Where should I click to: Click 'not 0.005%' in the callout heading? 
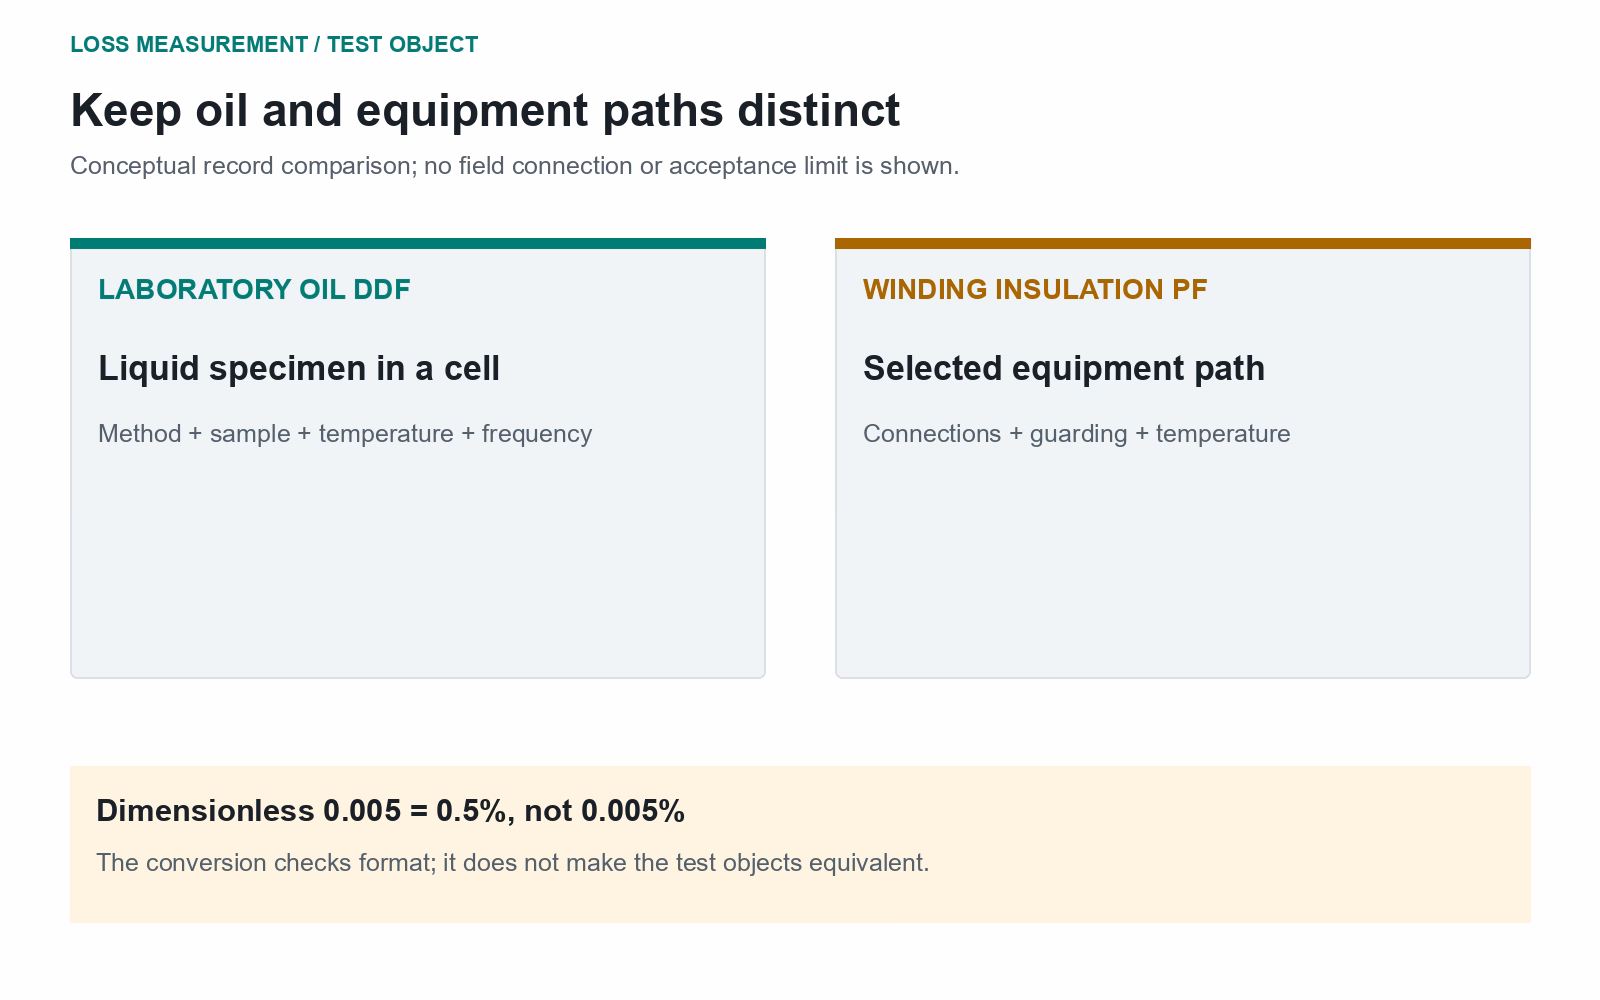pos(604,811)
